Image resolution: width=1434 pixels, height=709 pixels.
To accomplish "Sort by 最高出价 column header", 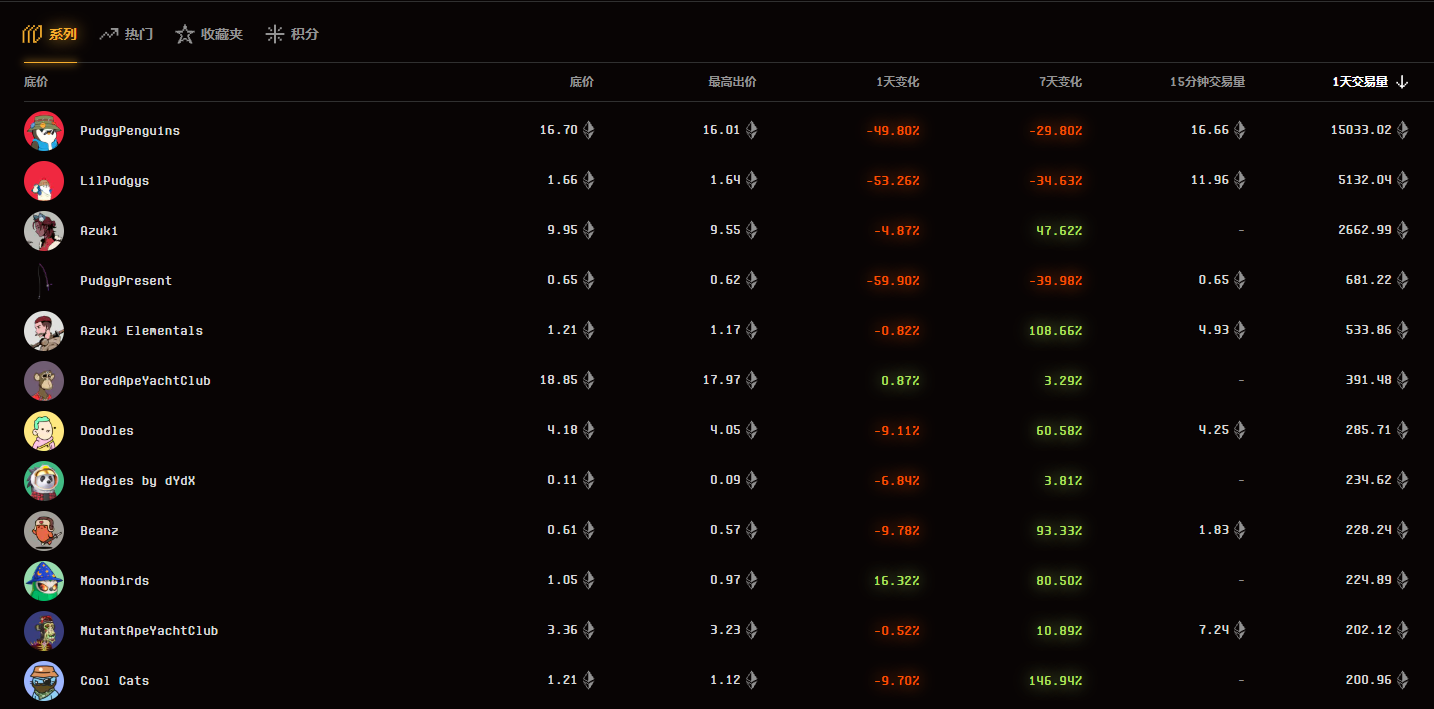I will [x=732, y=82].
